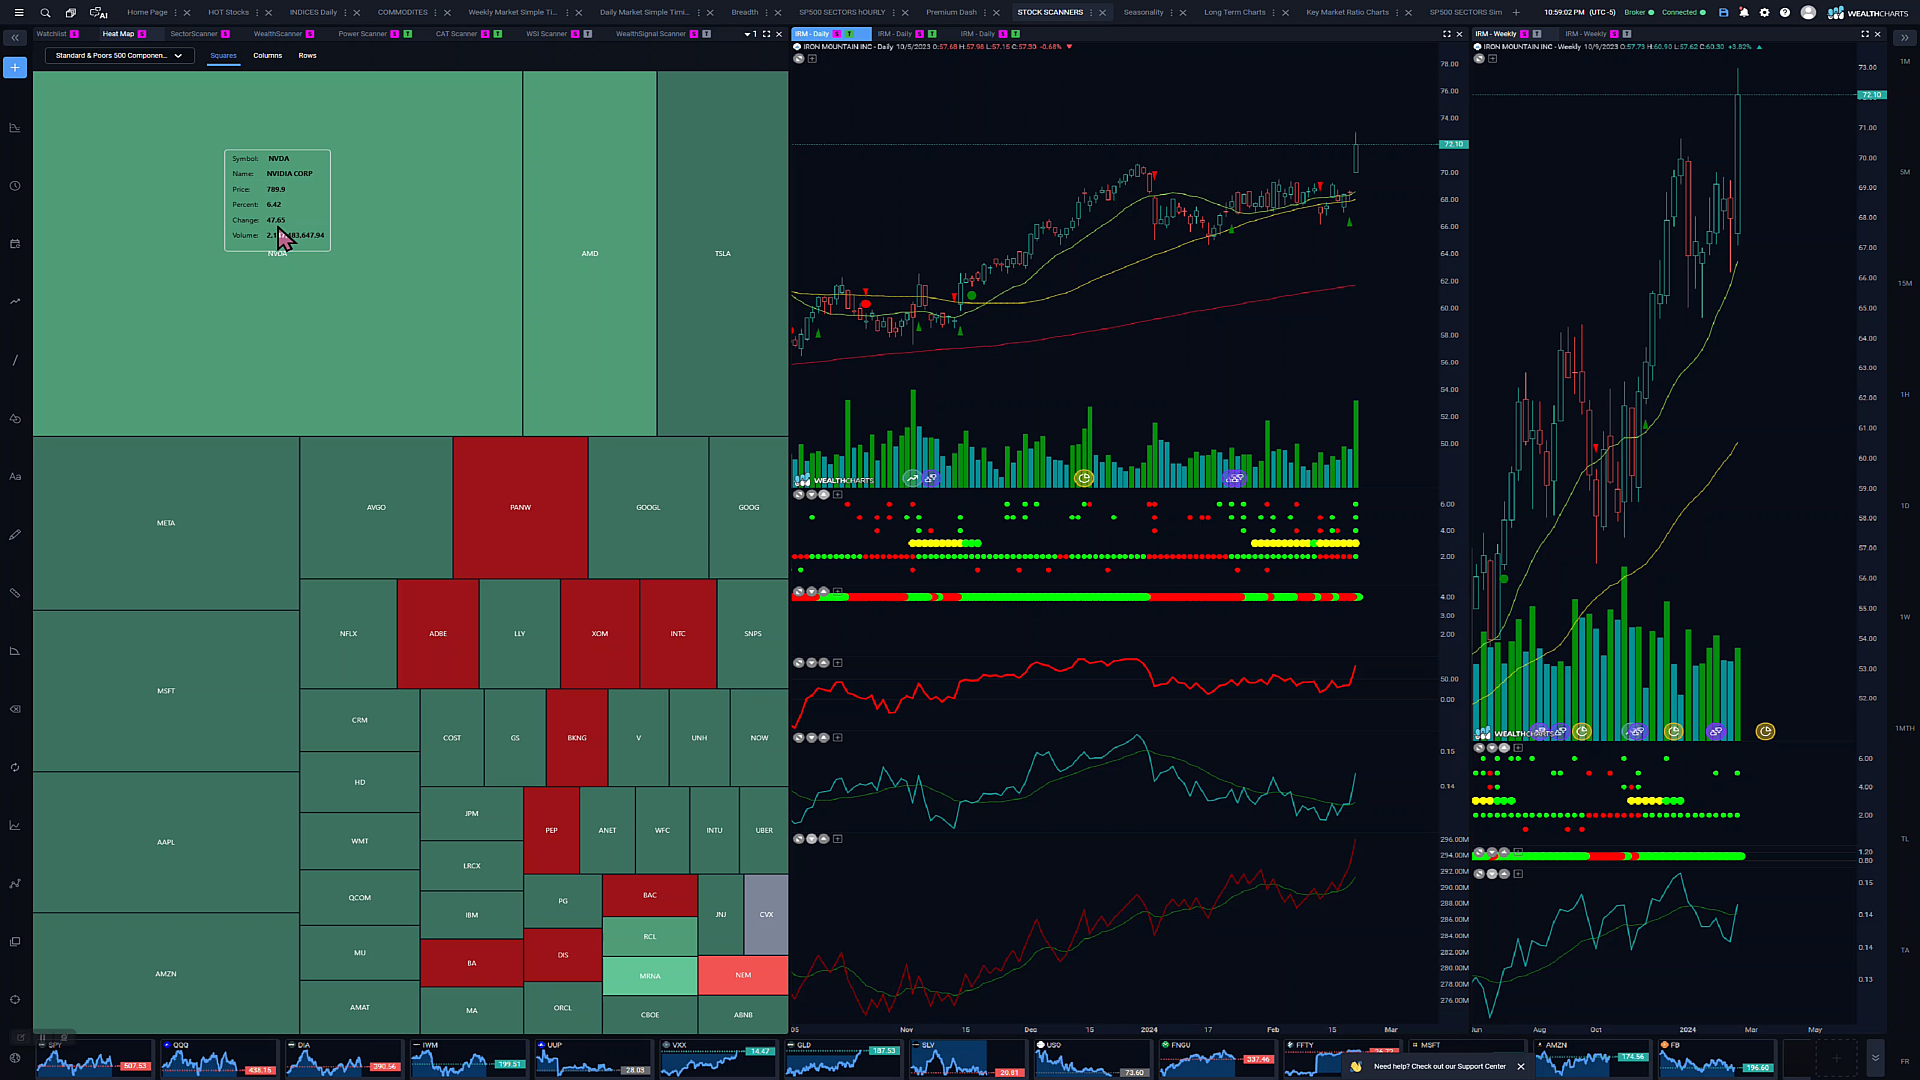Open the Watchlist panel tab
The image size is (1920, 1080).
click(51, 34)
